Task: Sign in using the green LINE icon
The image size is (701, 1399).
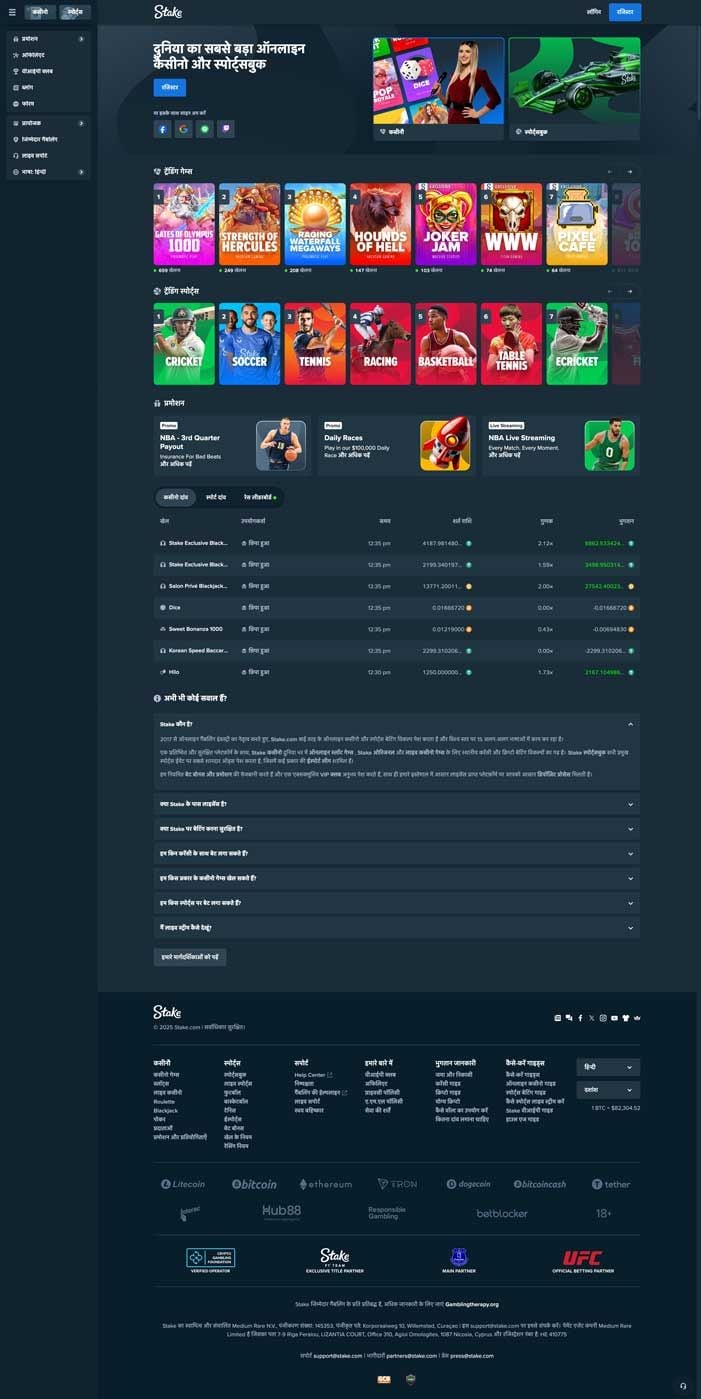Action: 205,129
